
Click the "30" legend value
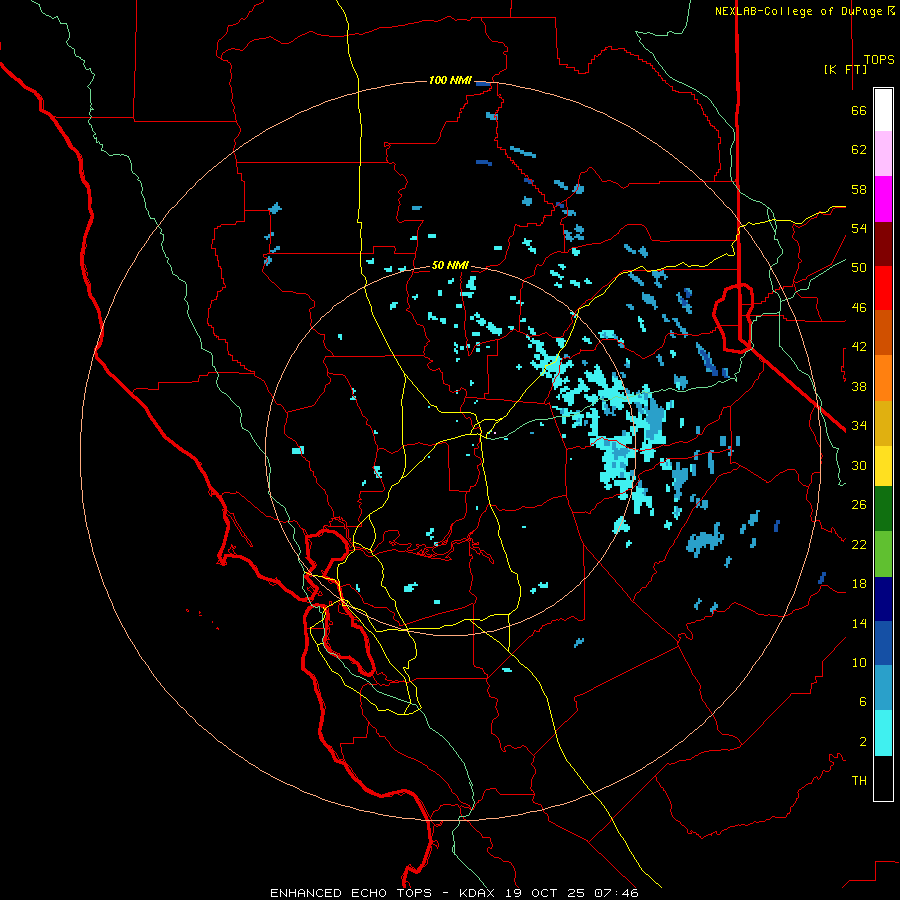(859, 465)
